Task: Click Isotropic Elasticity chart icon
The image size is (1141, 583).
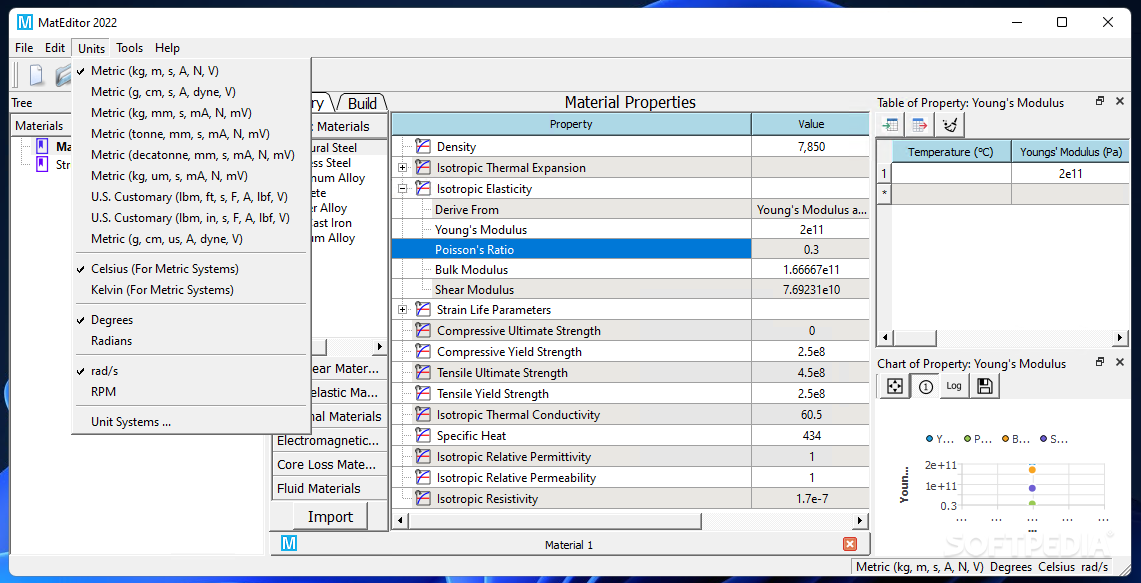Action: tap(423, 189)
